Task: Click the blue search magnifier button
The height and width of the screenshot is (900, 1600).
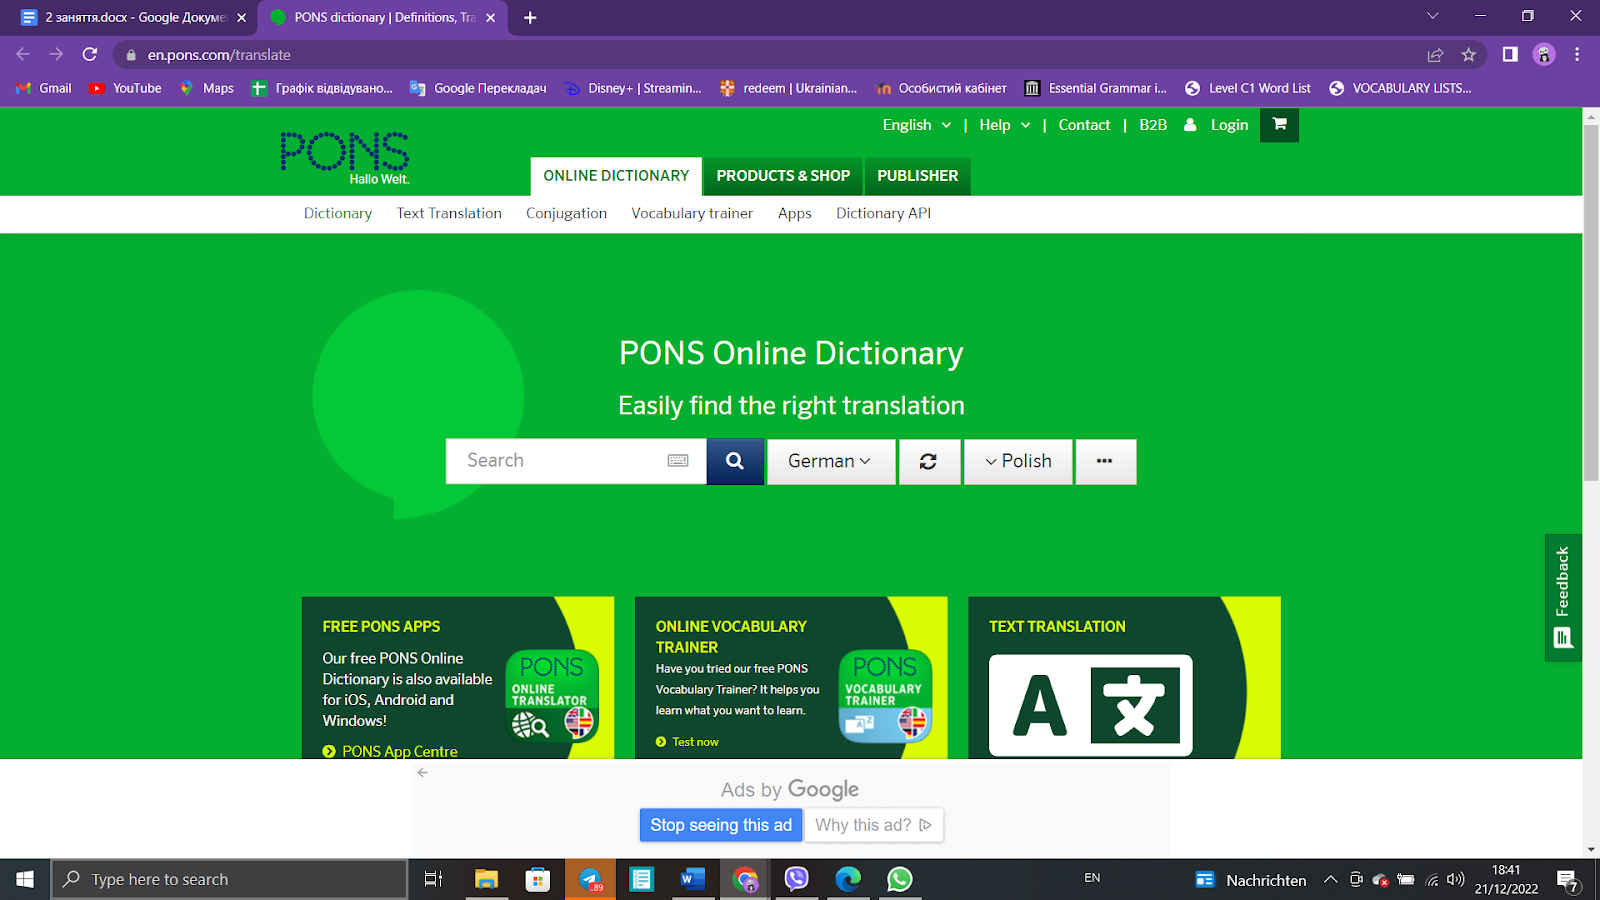Action: point(735,461)
